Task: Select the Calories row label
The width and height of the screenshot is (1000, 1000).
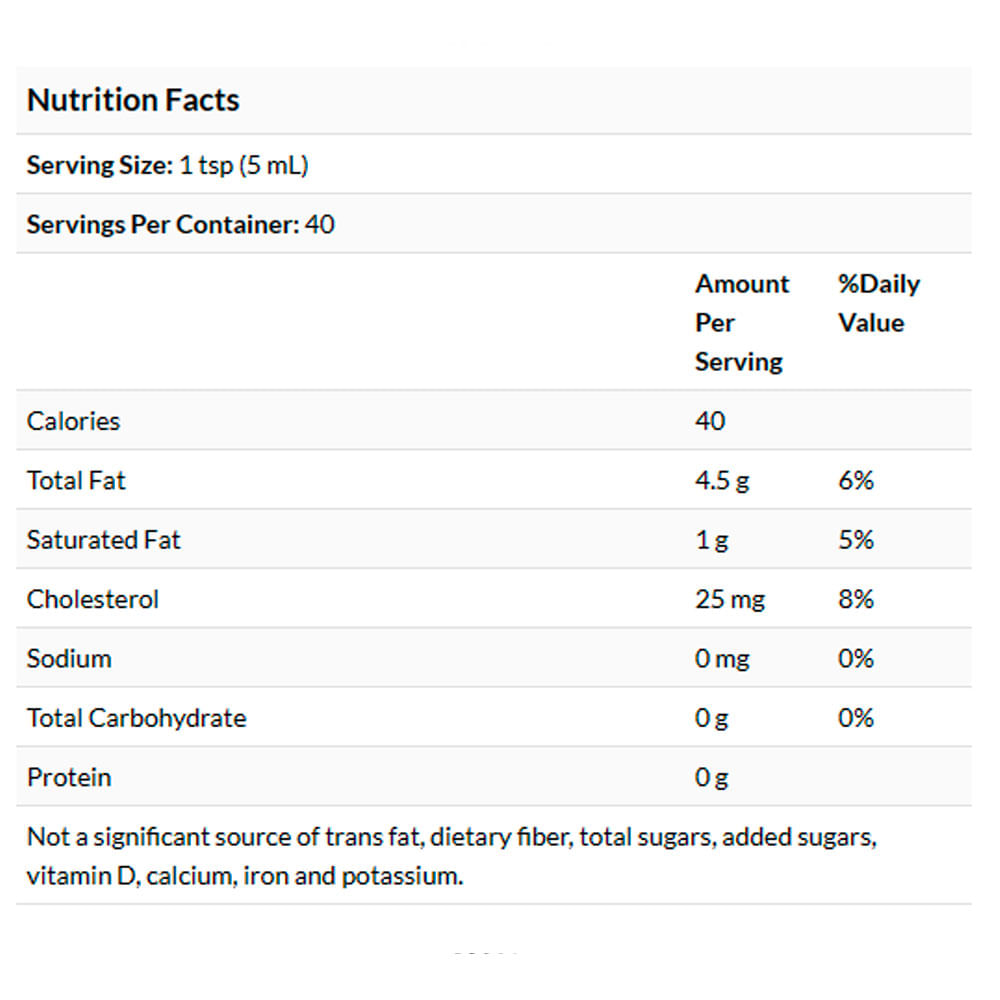Action: [x=73, y=421]
